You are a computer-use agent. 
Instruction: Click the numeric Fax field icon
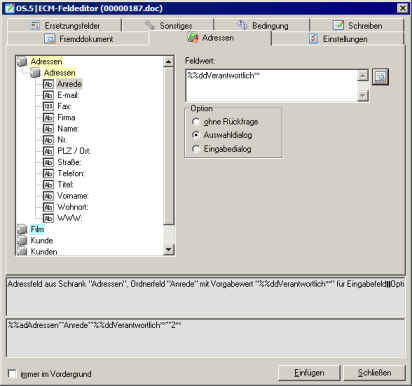click(x=48, y=106)
